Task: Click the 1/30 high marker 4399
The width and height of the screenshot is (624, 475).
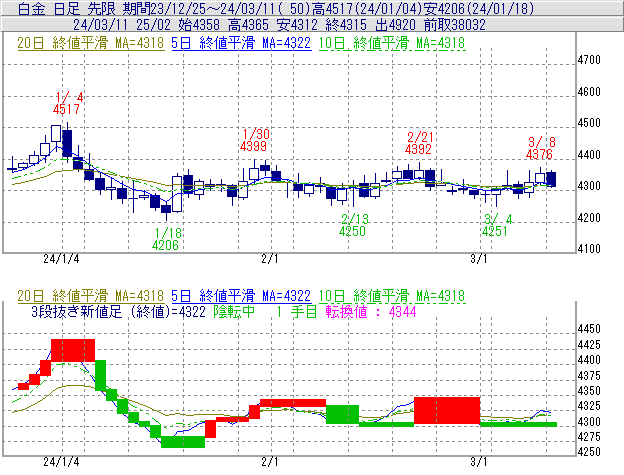Action: click(x=256, y=147)
